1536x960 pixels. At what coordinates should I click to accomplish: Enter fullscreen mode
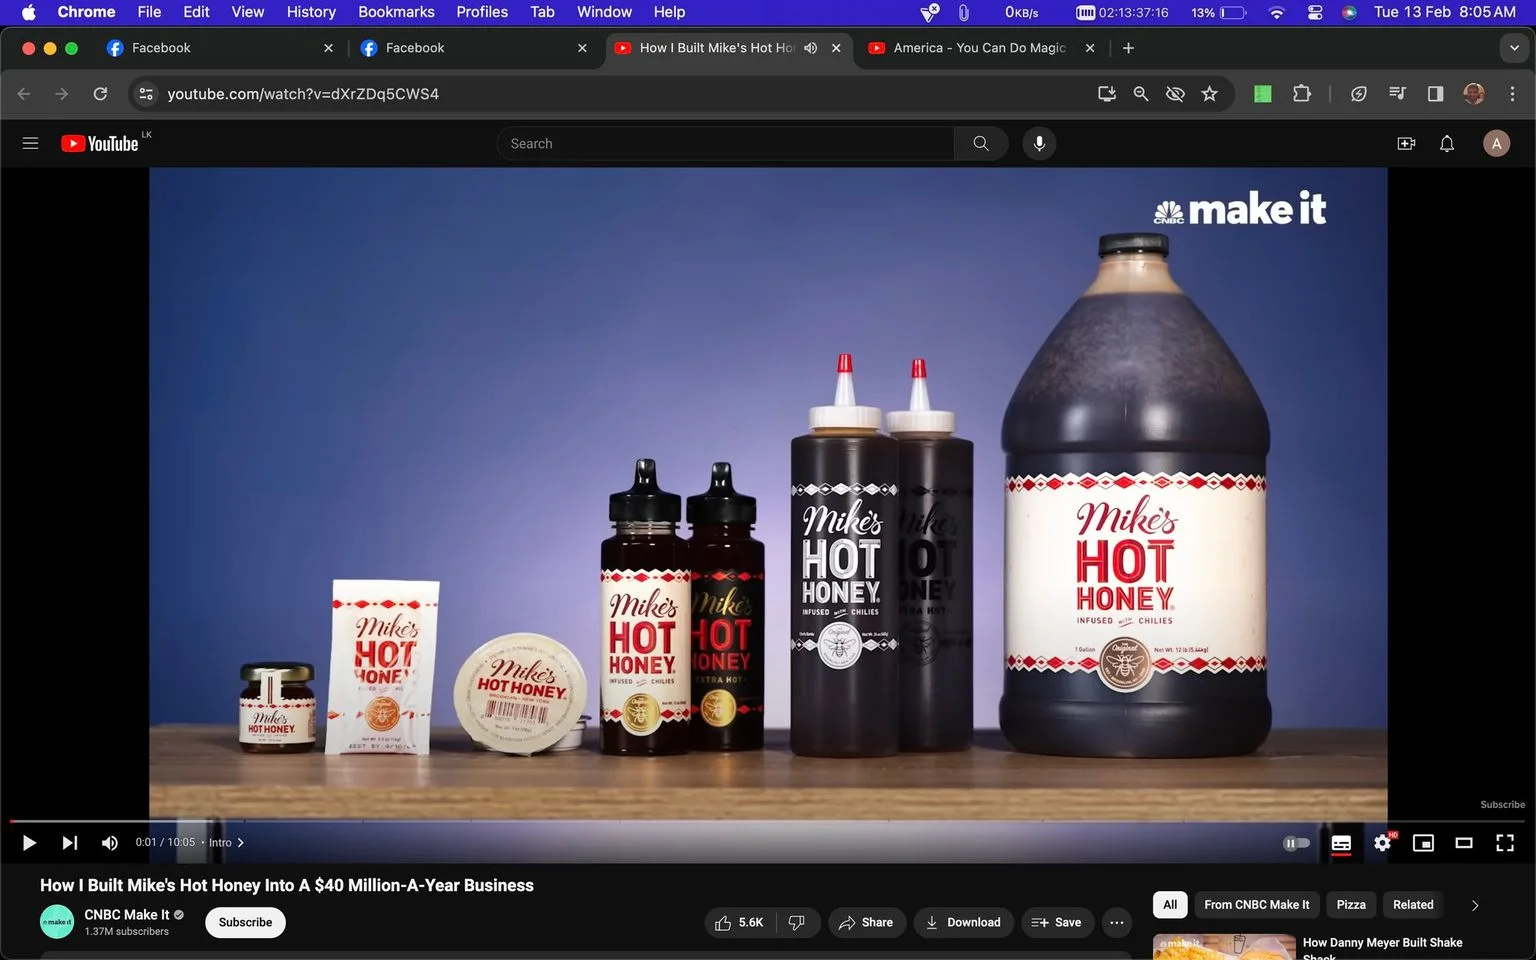pos(1505,843)
